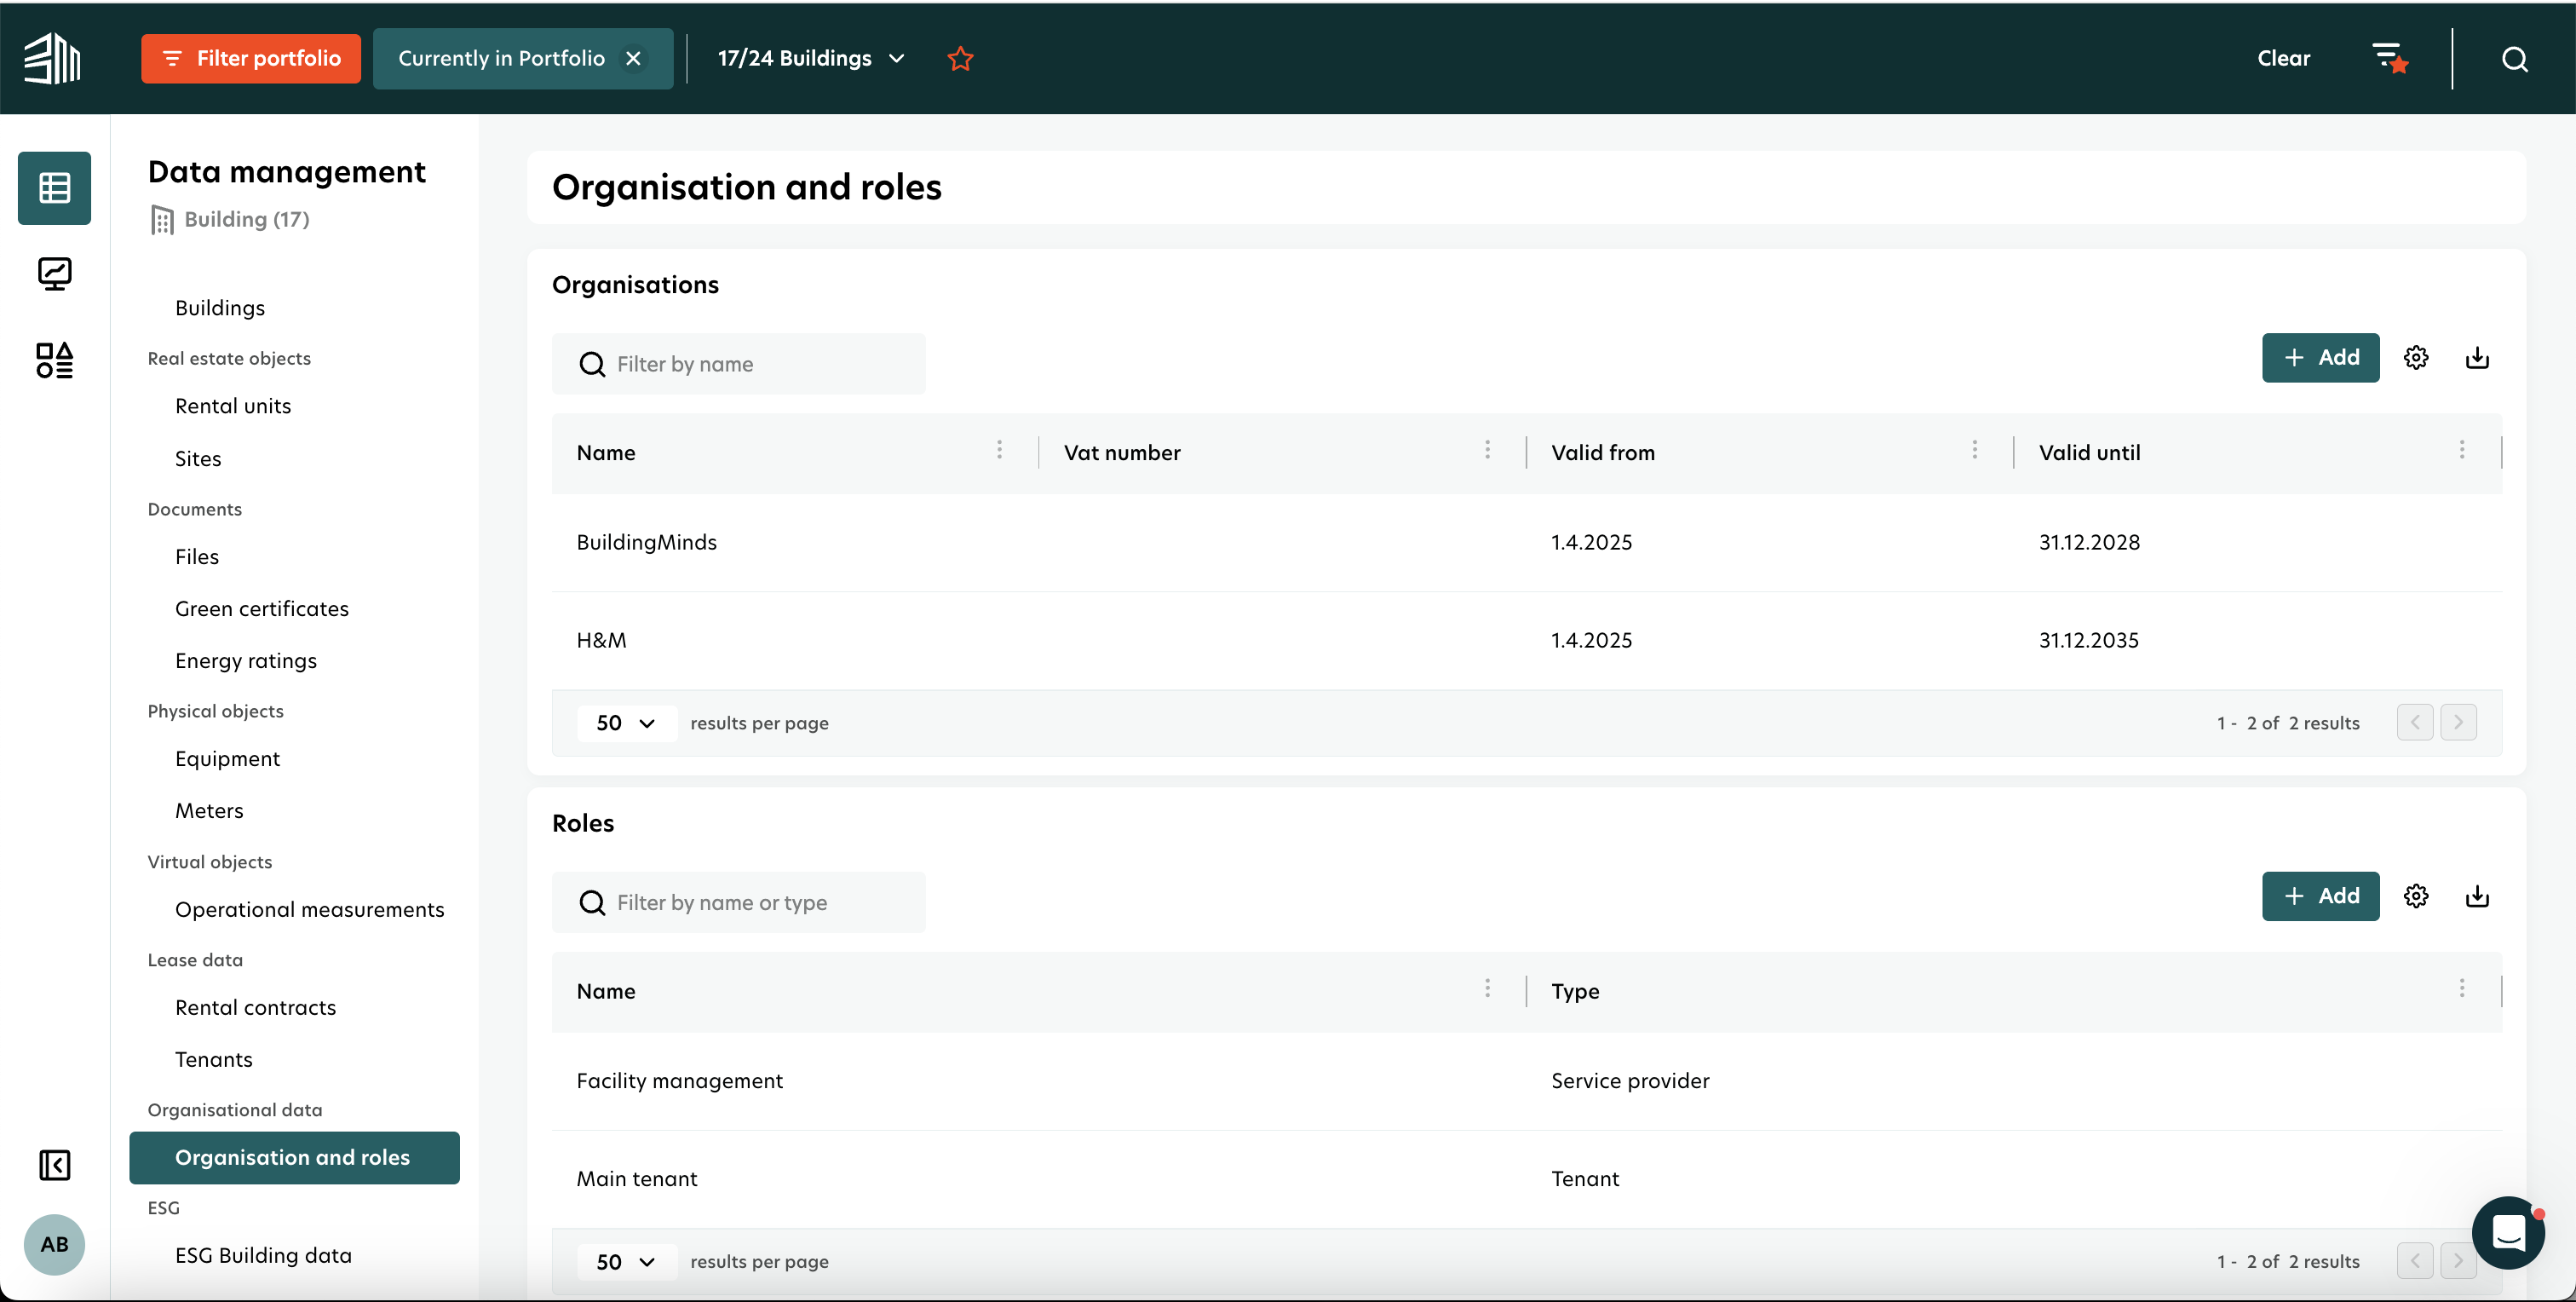Go to Green certificates menu item

[x=261, y=608]
